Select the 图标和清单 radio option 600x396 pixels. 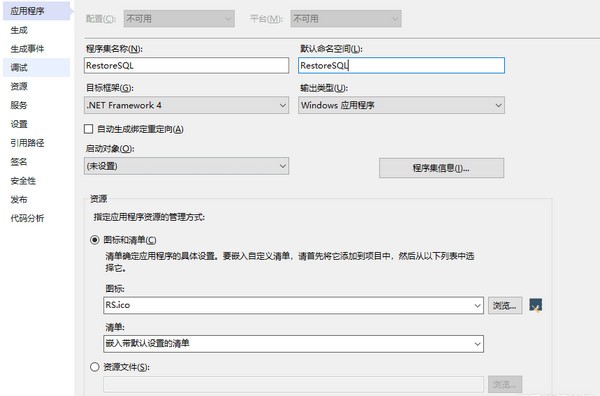pyautogui.click(x=95, y=240)
